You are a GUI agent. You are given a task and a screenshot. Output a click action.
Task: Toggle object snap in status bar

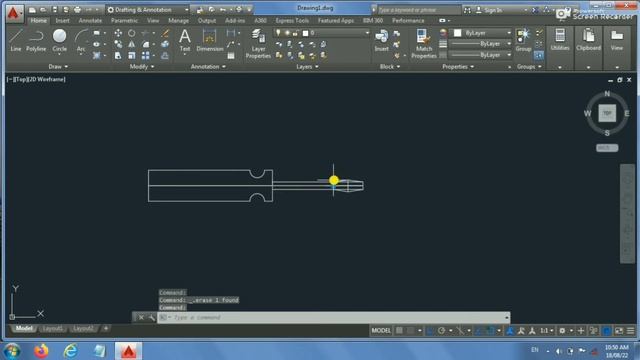click(490, 331)
